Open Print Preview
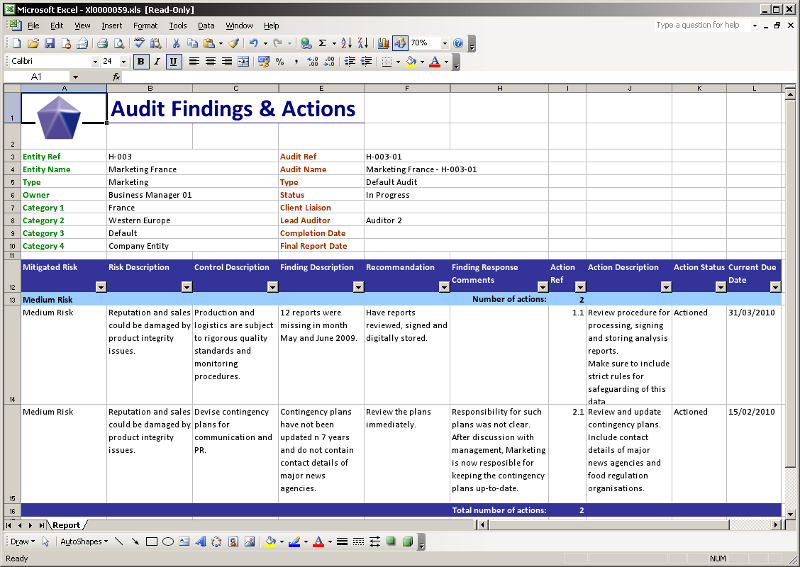The height and width of the screenshot is (567, 800). 119,43
